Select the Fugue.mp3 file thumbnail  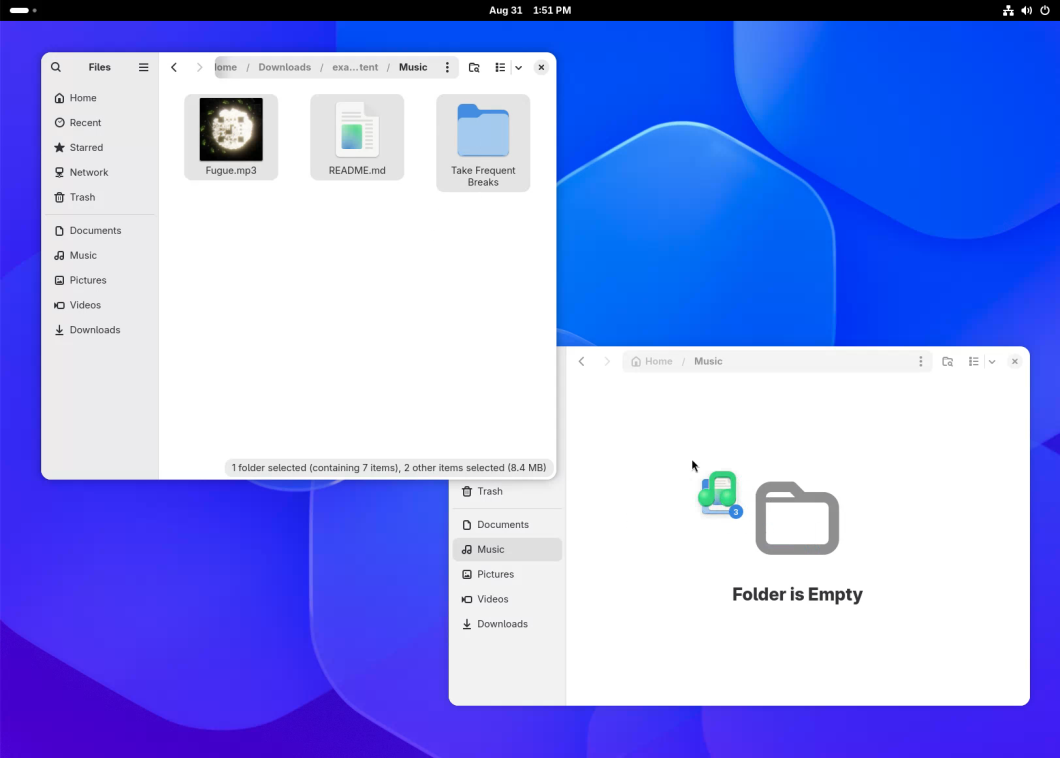coord(231,129)
